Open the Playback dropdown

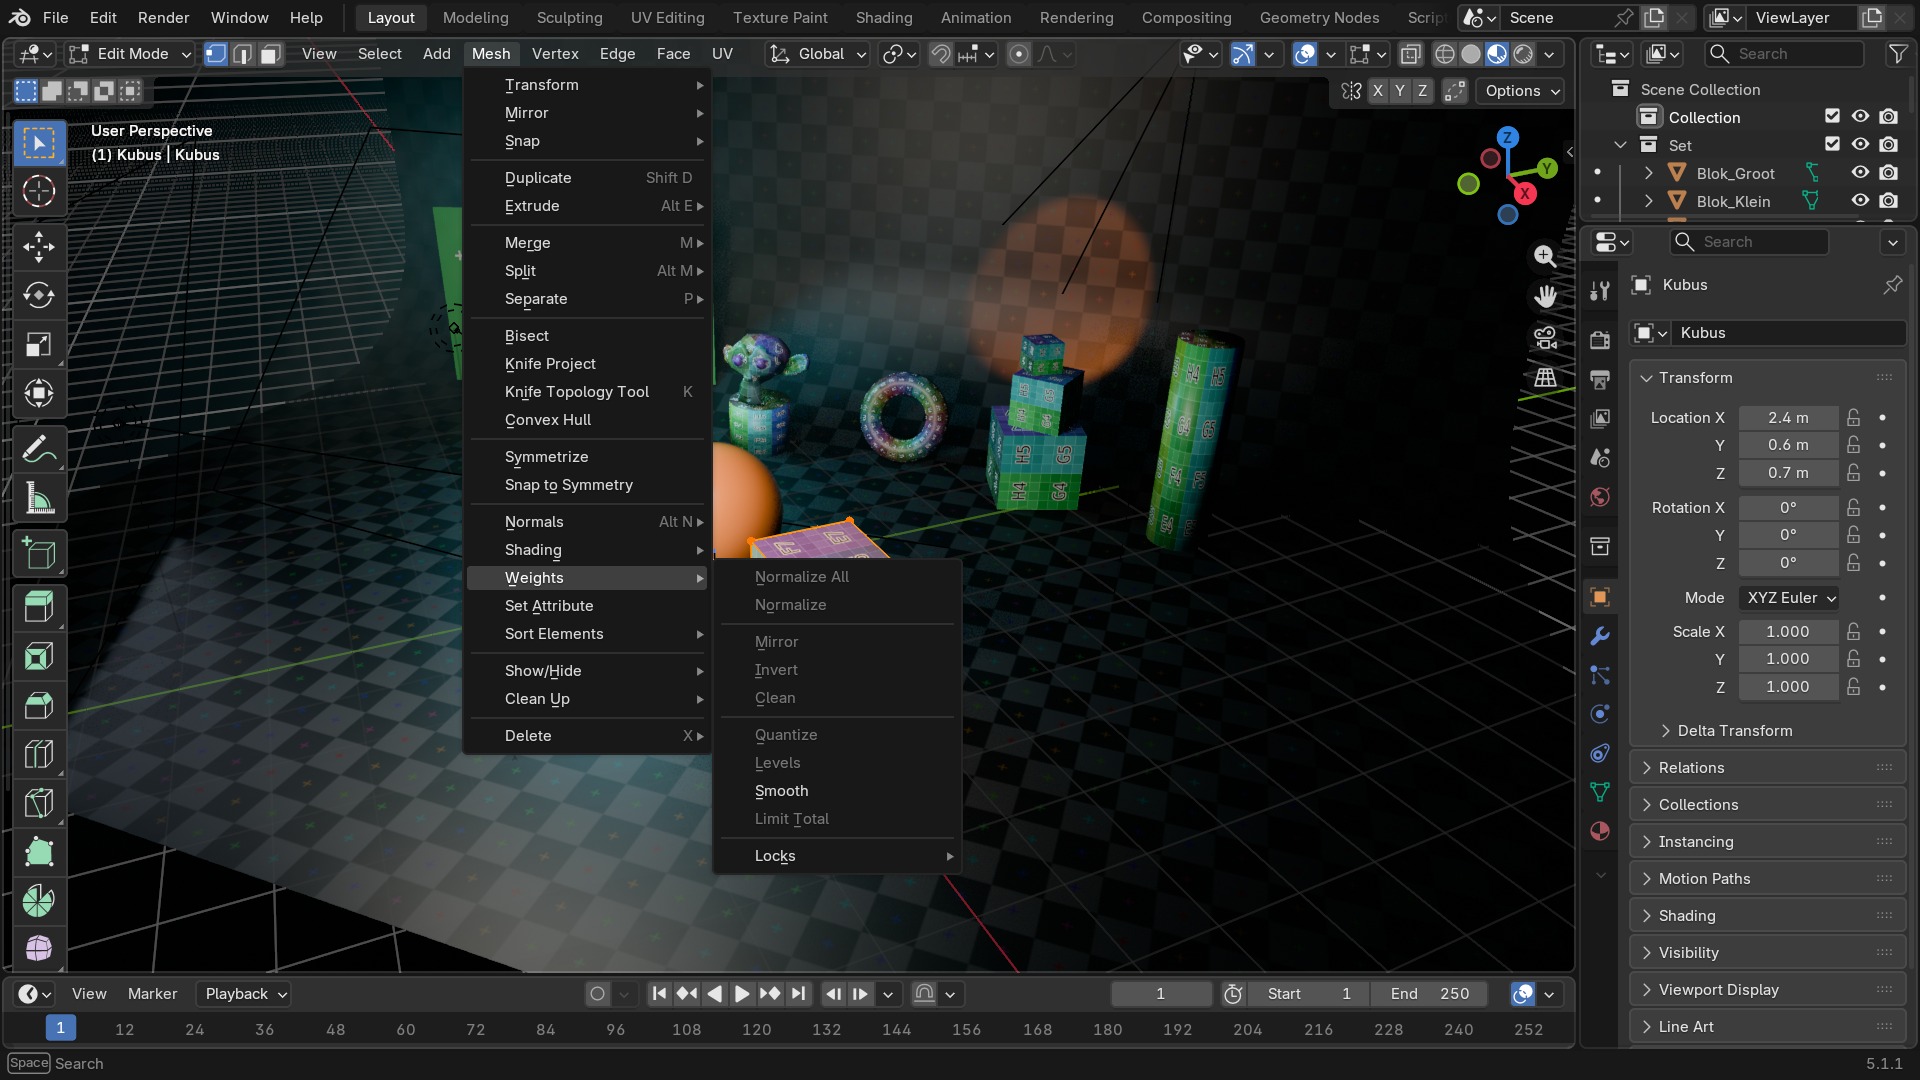[x=244, y=994]
